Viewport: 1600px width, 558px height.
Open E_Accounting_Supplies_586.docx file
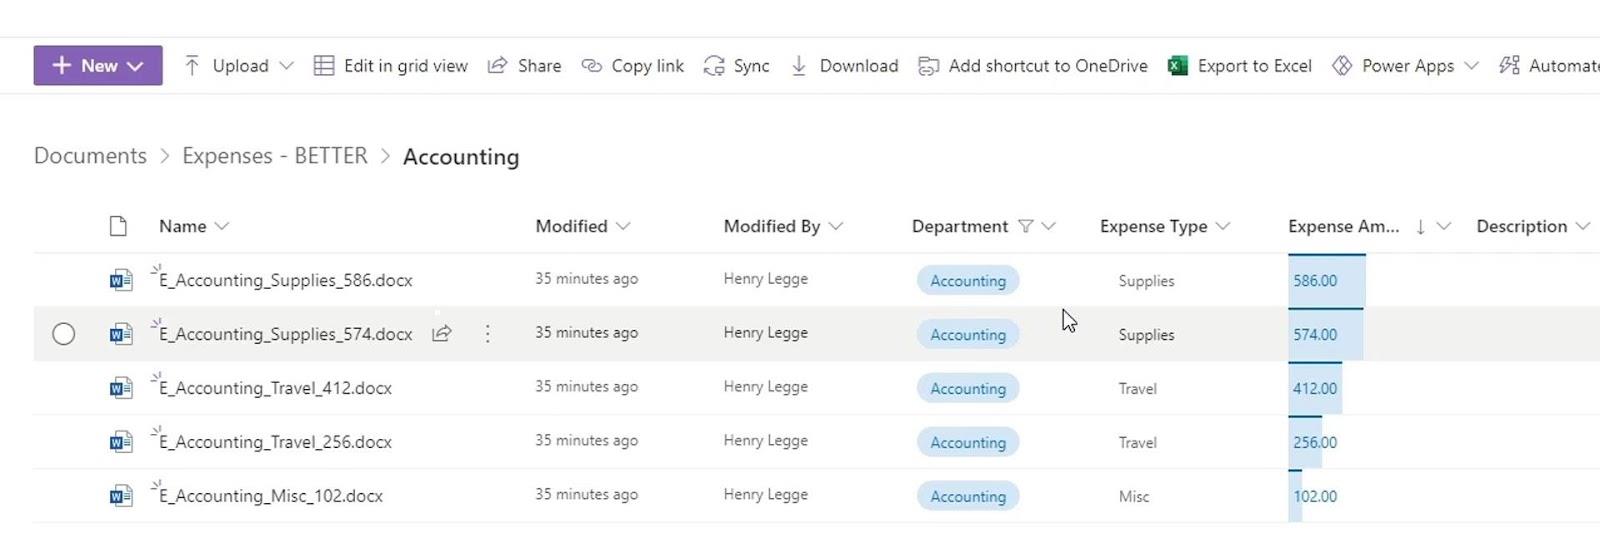[x=286, y=281]
